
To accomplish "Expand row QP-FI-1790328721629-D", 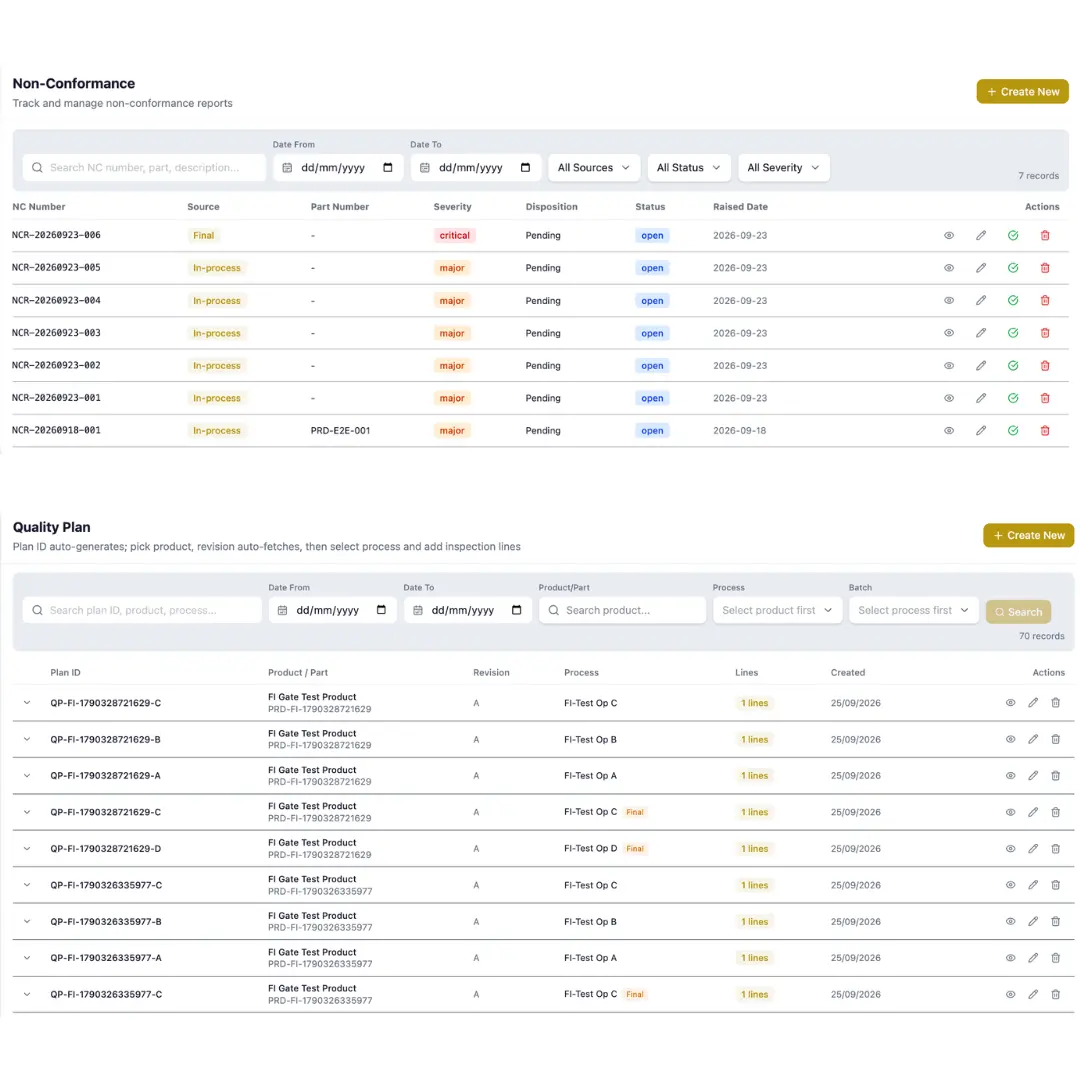I will click(x=27, y=849).
